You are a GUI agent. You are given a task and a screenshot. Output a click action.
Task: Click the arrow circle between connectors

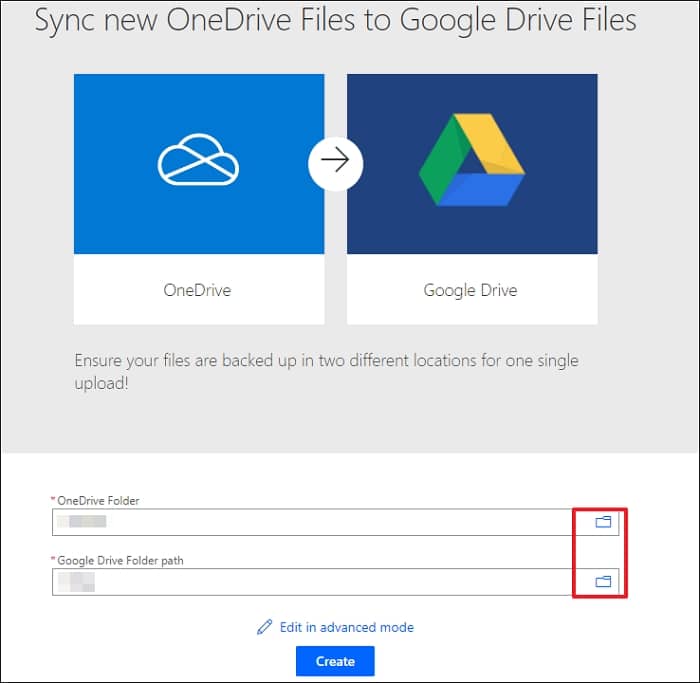[x=335, y=163]
